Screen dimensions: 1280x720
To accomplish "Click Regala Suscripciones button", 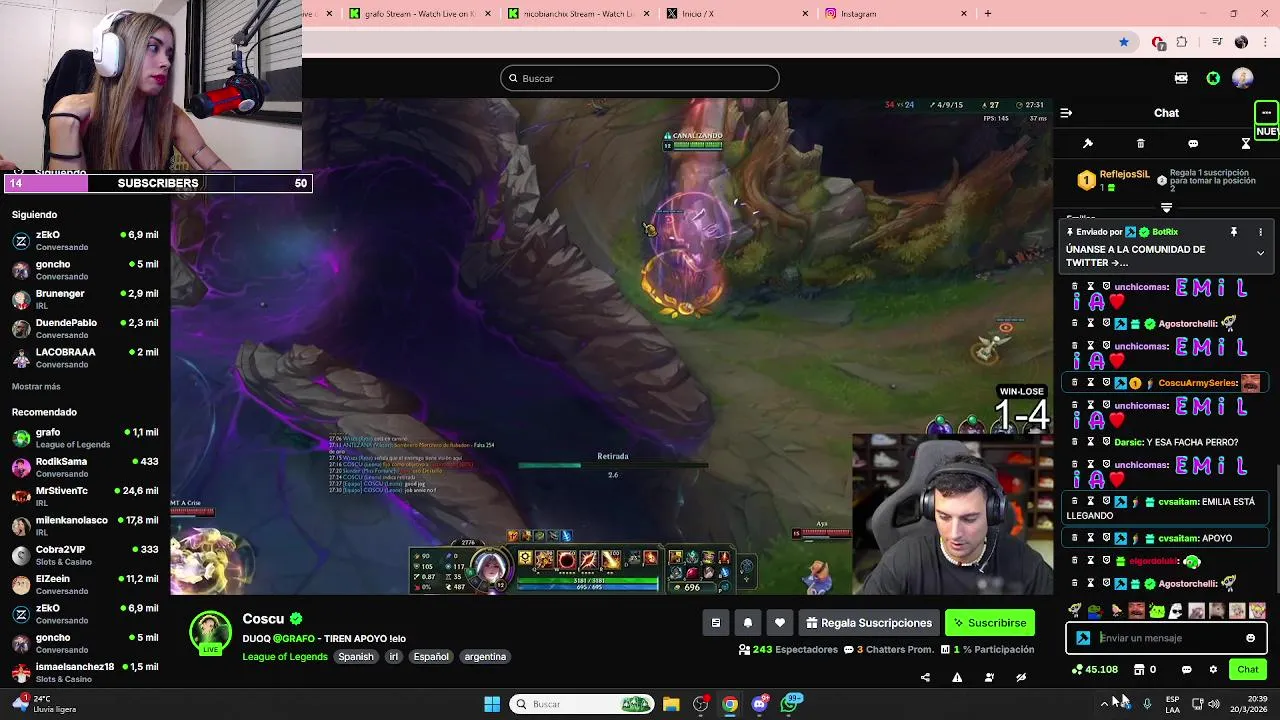I will pos(869,623).
